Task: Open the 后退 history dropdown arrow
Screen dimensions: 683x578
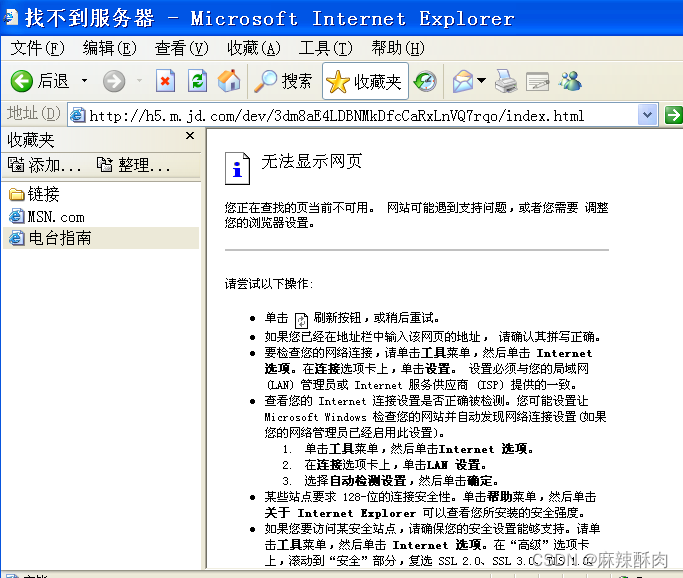Action: pyautogui.click(x=85, y=81)
